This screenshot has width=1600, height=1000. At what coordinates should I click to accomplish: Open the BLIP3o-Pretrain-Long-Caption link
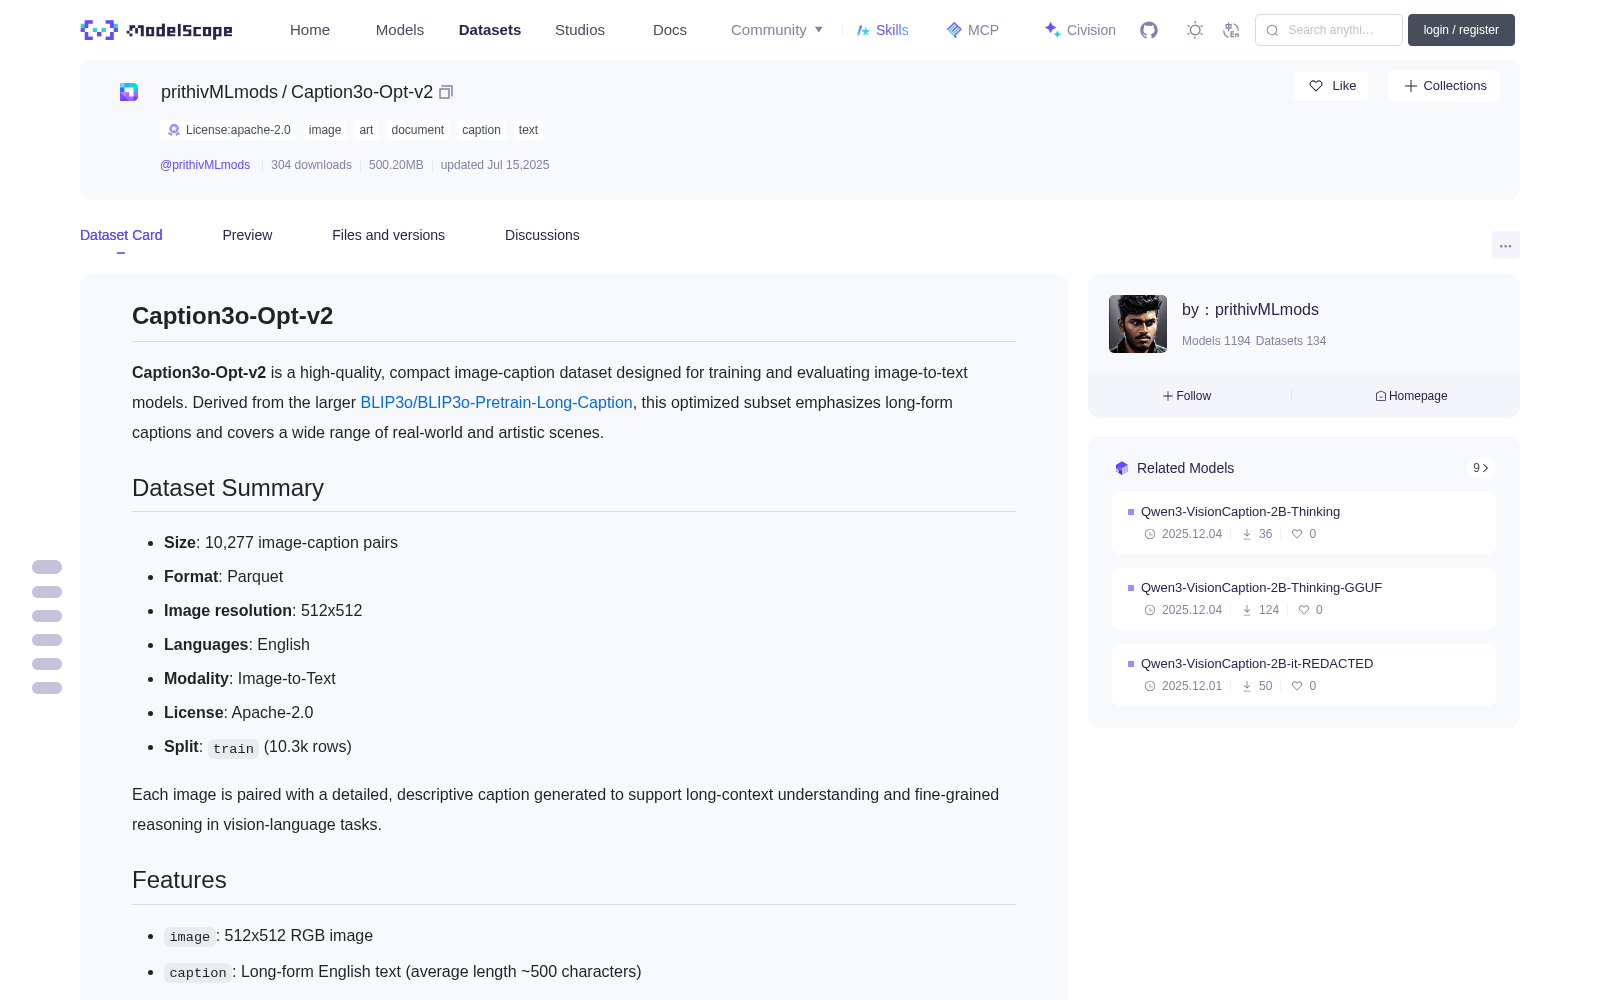pyautogui.click(x=496, y=402)
